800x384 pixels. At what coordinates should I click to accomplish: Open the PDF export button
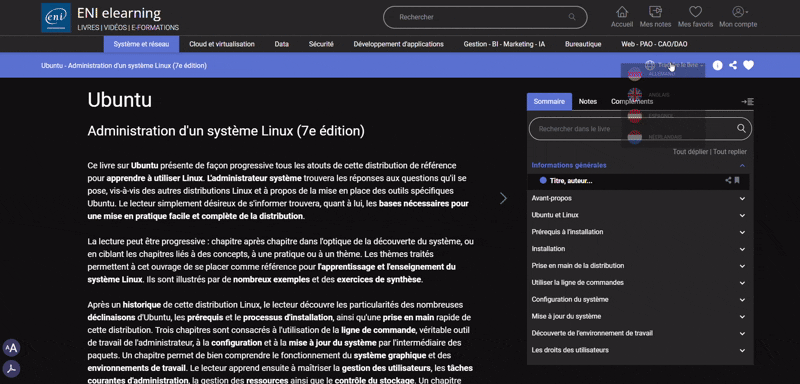pos(11,369)
